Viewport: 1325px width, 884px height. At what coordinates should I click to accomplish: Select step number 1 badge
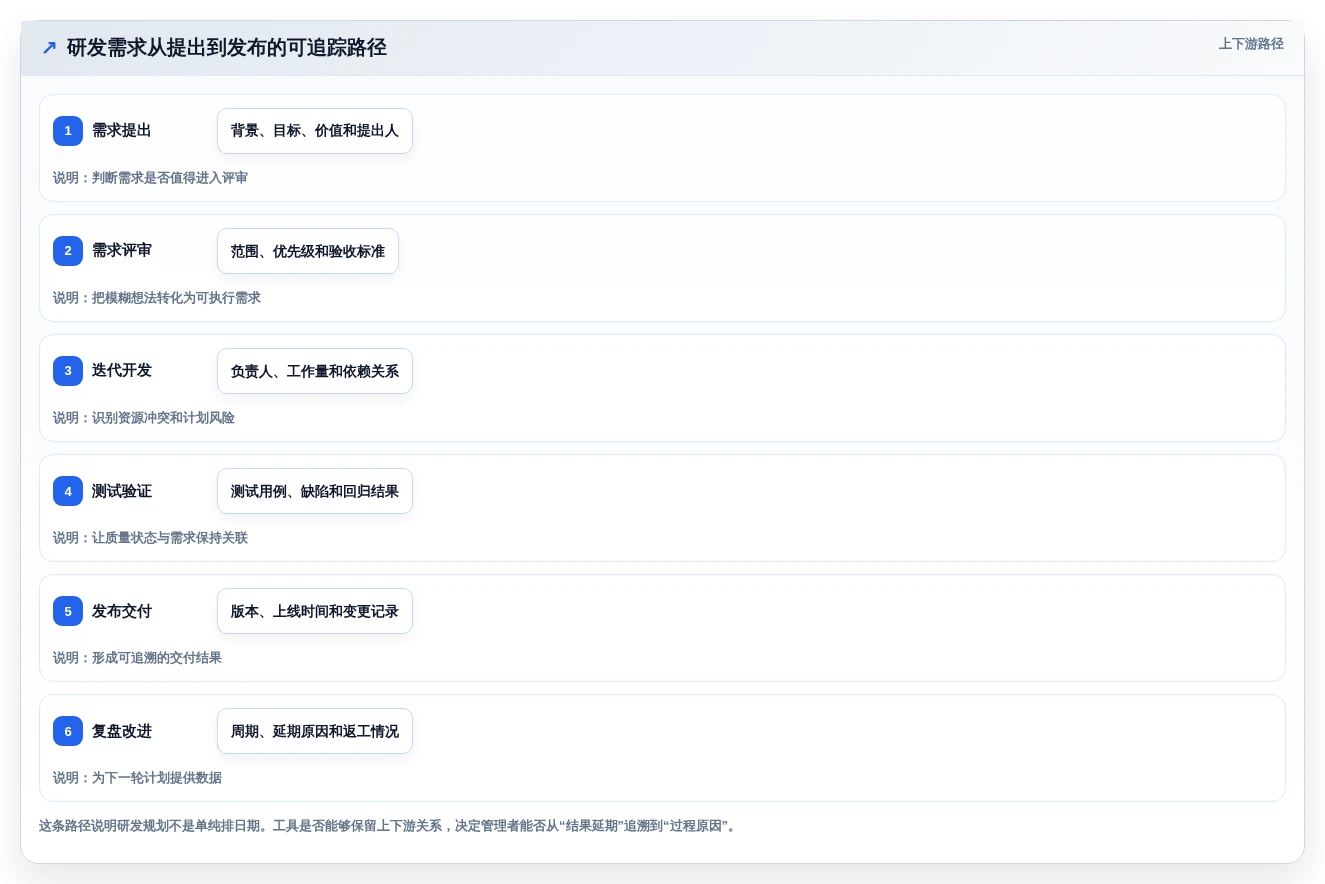[x=68, y=131]
